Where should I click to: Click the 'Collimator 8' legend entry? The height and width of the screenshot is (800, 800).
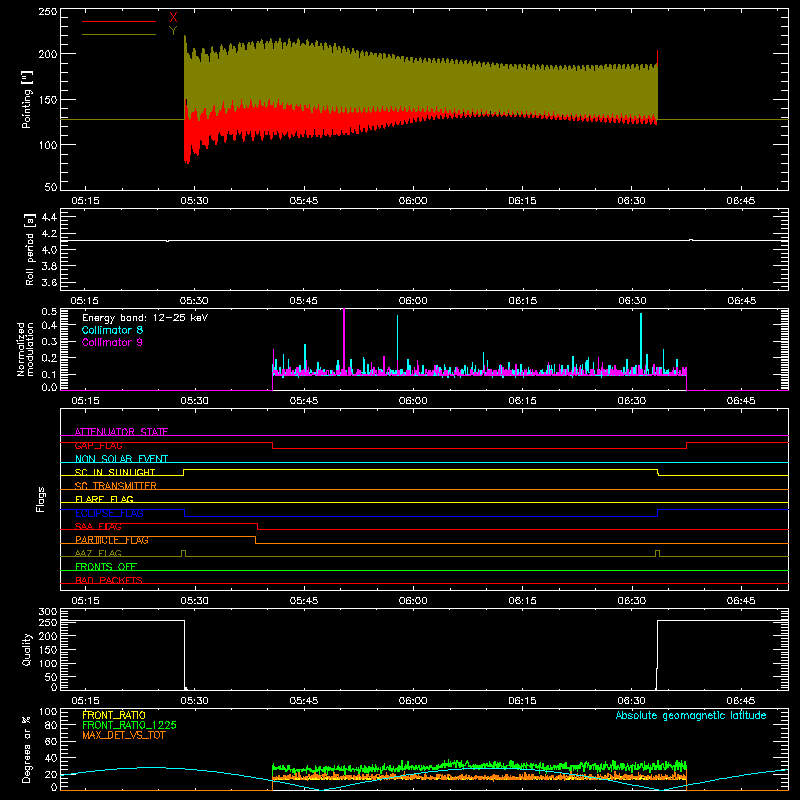[112, 330]
